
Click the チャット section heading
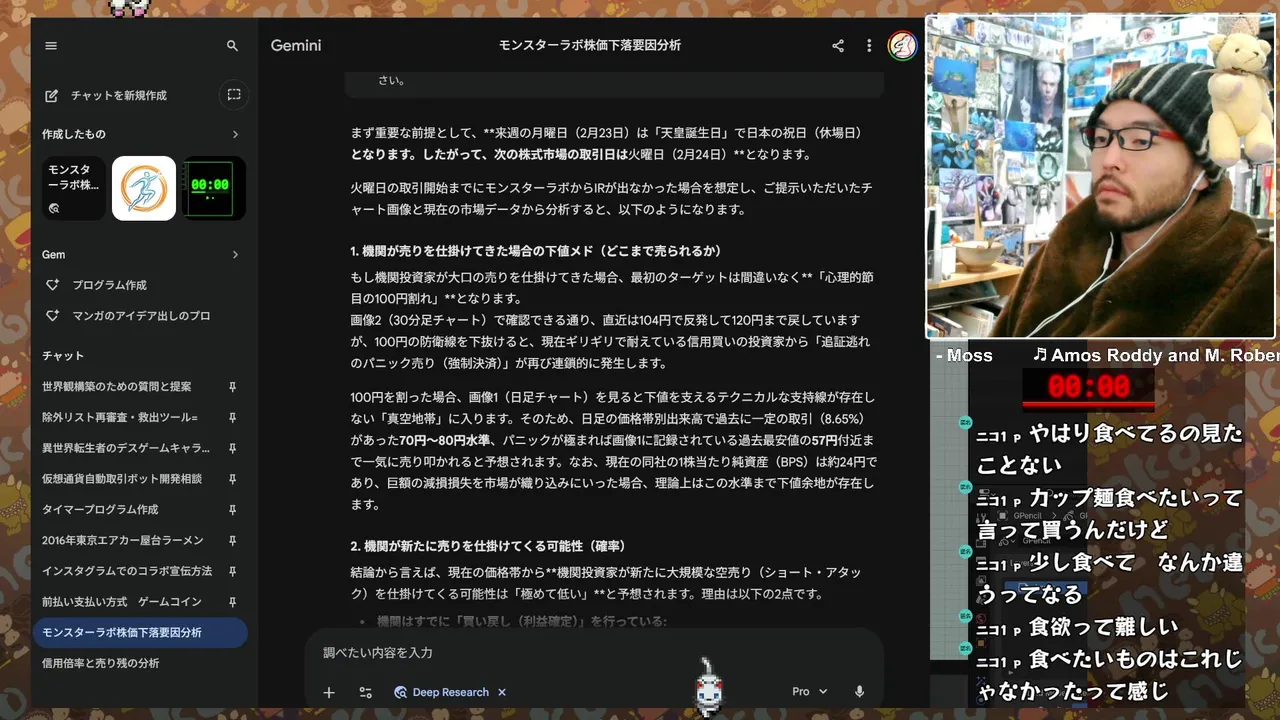[x=63, y=356]
